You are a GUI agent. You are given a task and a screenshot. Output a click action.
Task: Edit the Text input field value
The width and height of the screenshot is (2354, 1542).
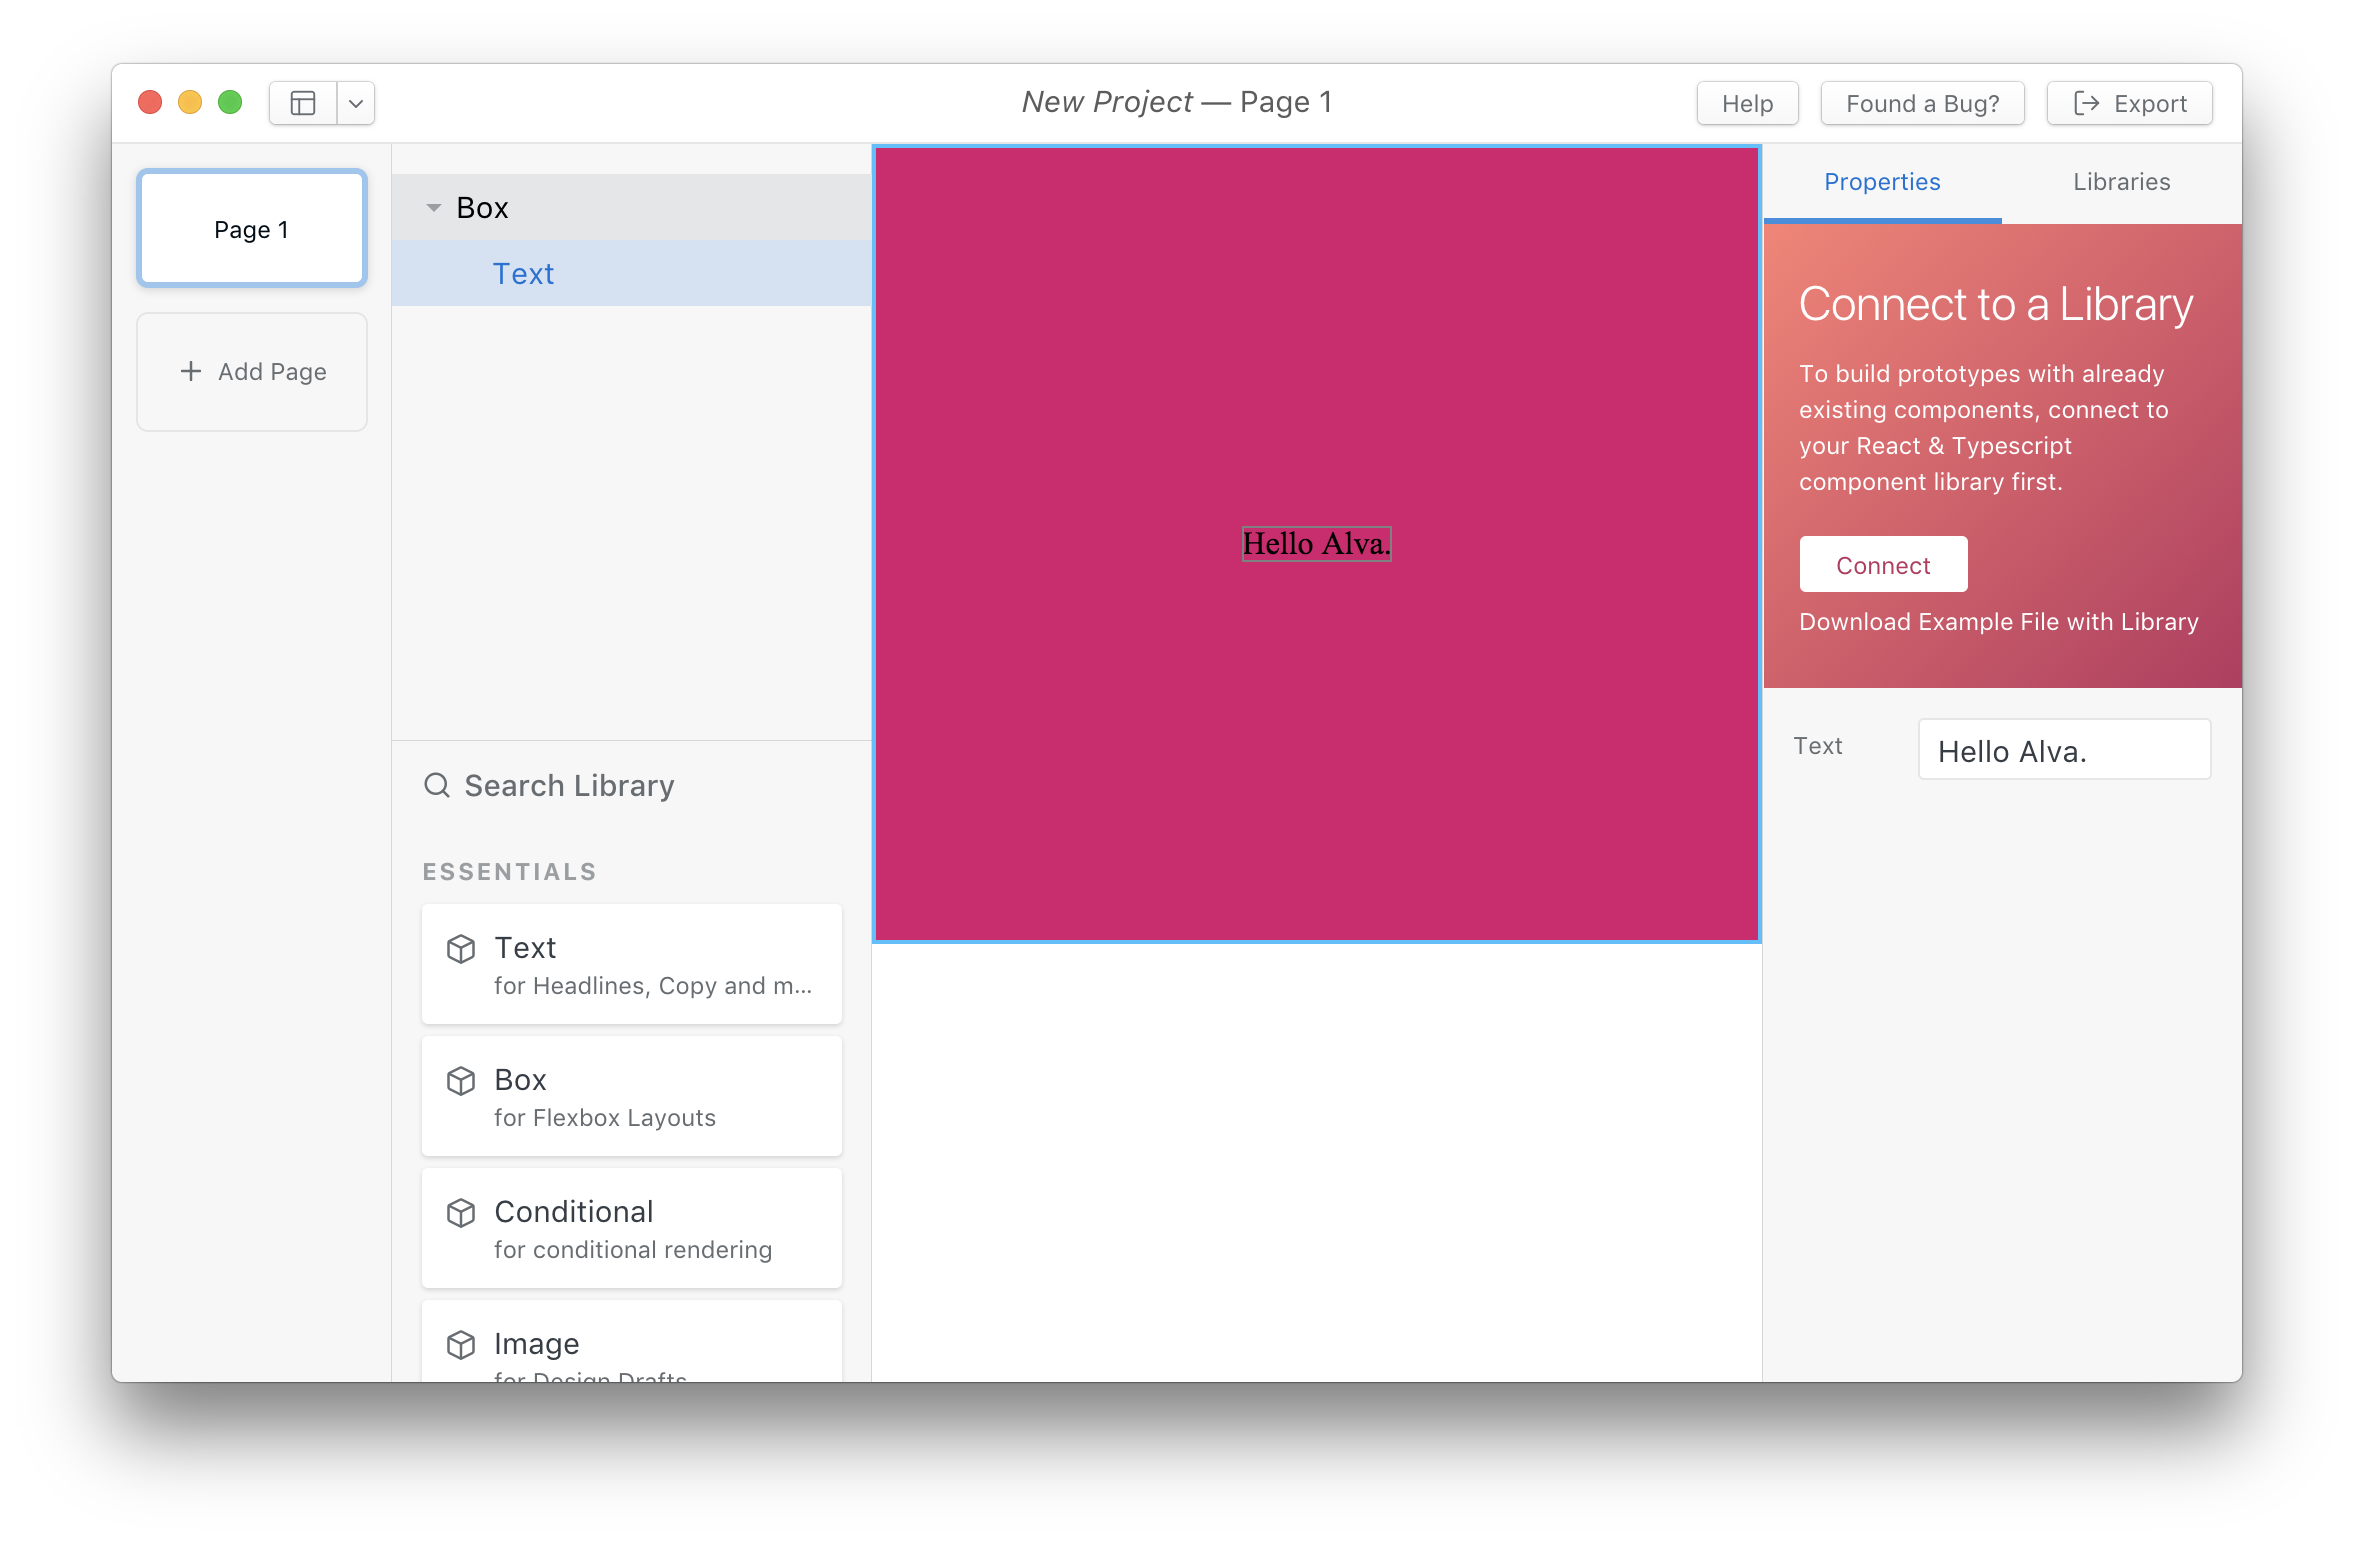tap(2065, 750)
